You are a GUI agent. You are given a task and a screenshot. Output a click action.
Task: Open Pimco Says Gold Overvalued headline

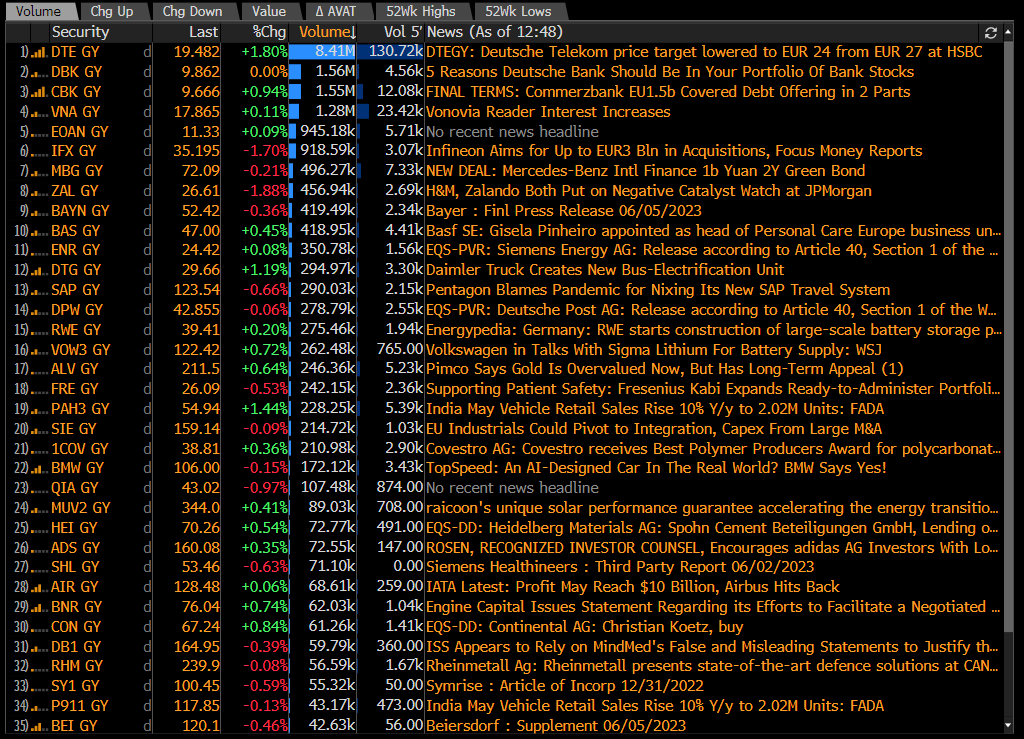click(664, 369)
